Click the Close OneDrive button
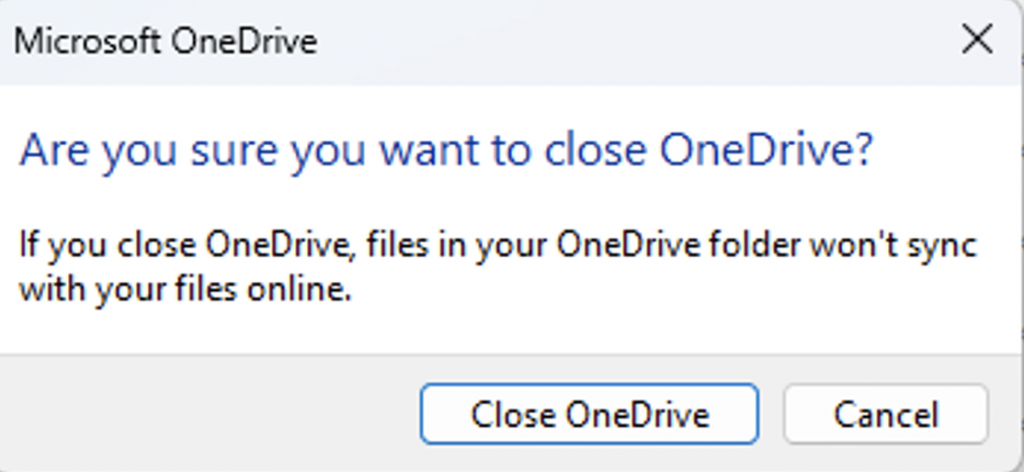Screen dimensions: 1024x472 [x=589, y=414]
